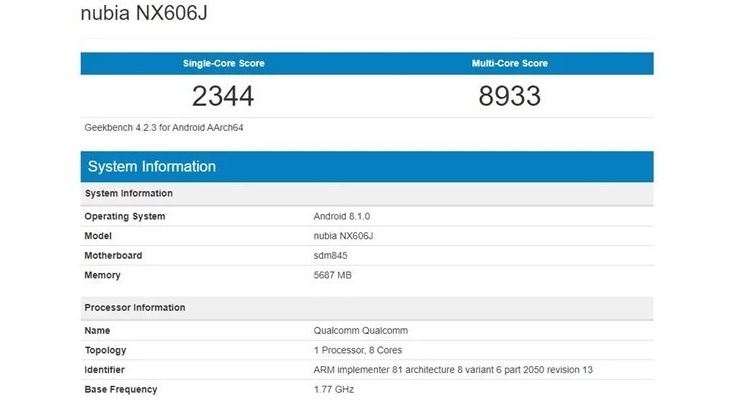The image size is (750, 400).
Task: Click the Model row label
Action: (98, 236)
